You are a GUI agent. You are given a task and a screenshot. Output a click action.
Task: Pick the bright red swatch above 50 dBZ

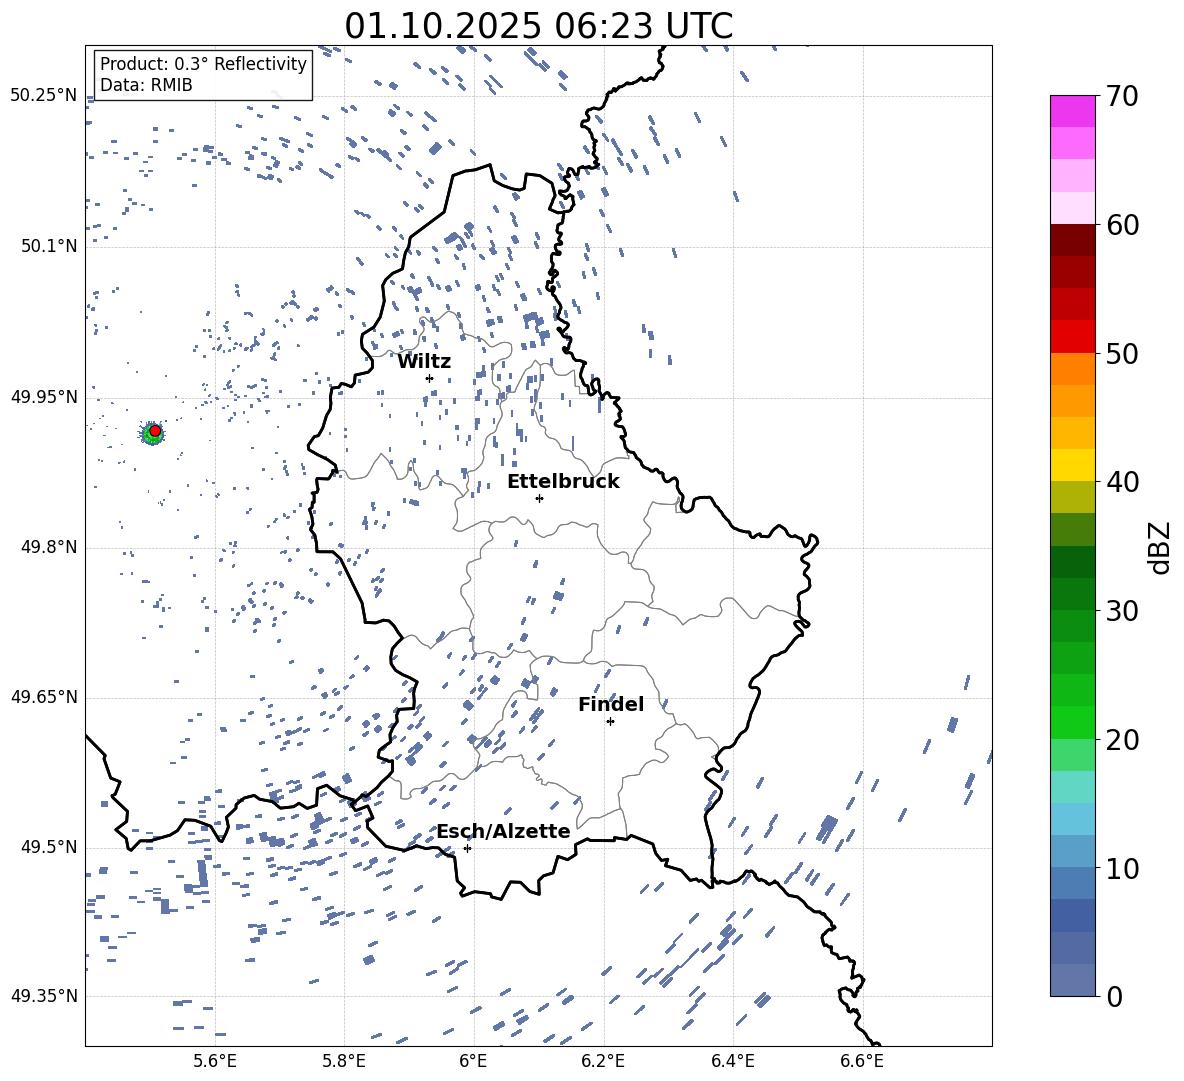click(x=1073, y=337)
